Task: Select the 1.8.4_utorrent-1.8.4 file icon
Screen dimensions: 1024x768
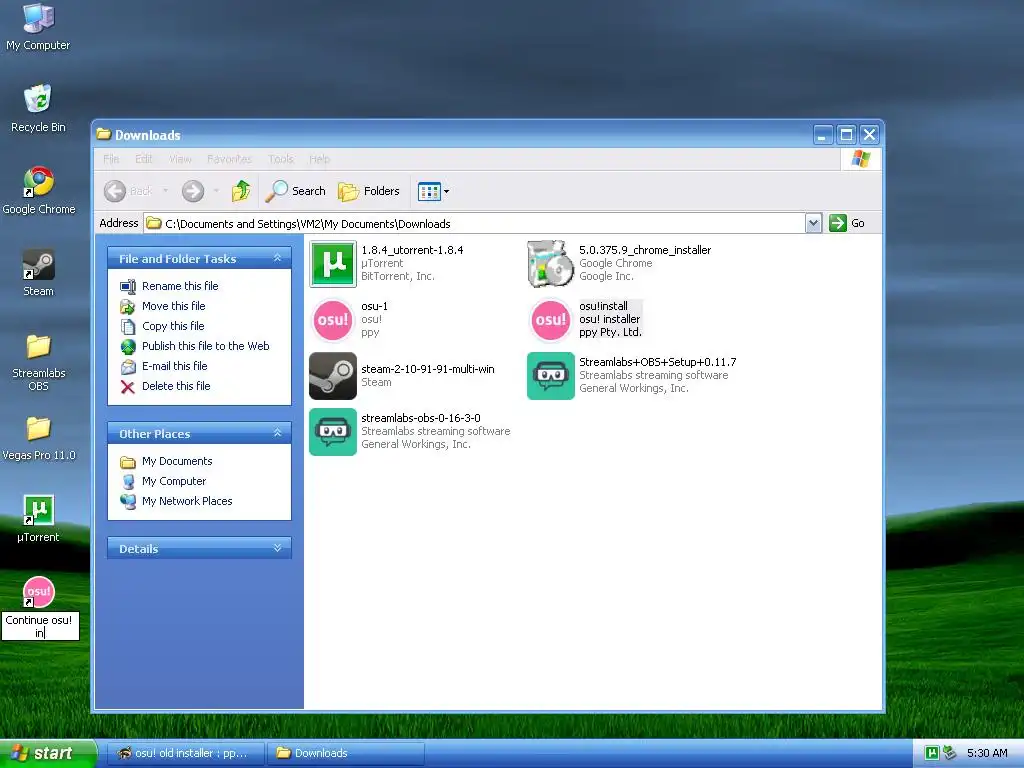Action: click(x=333, y=264)
